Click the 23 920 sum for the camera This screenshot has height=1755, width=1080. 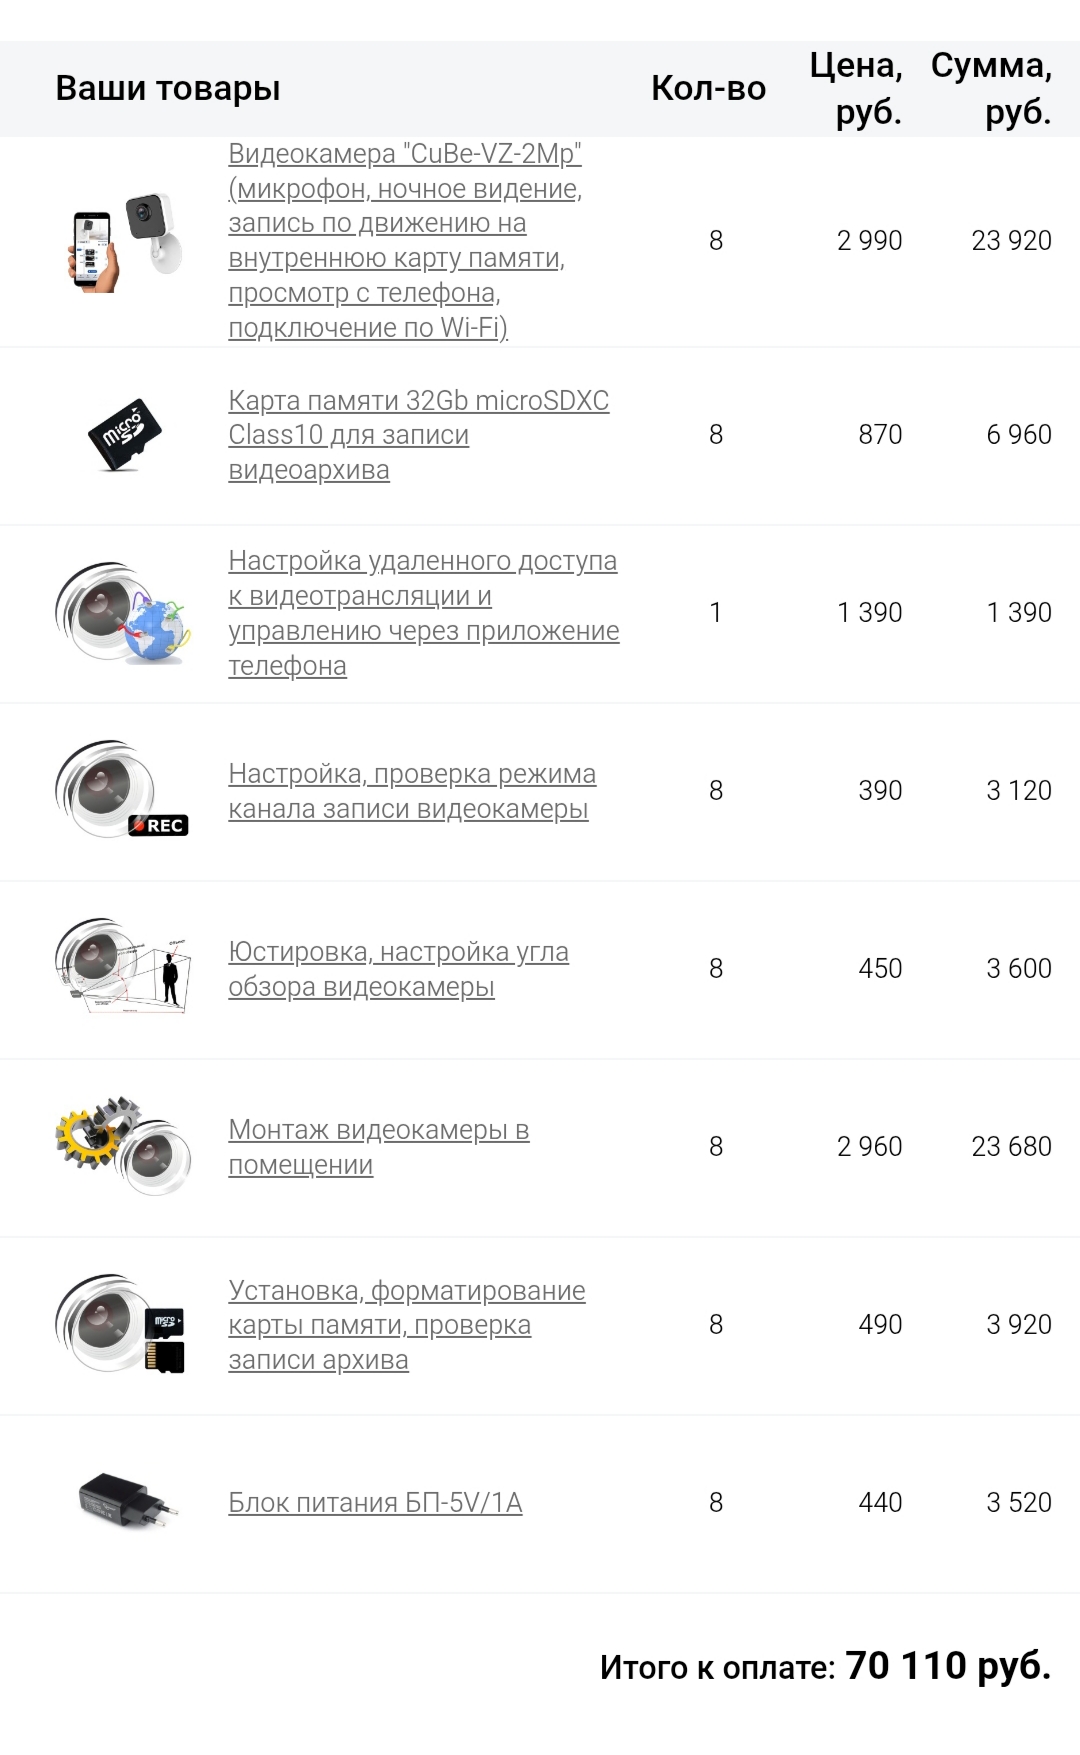[x=1011, y=241]
